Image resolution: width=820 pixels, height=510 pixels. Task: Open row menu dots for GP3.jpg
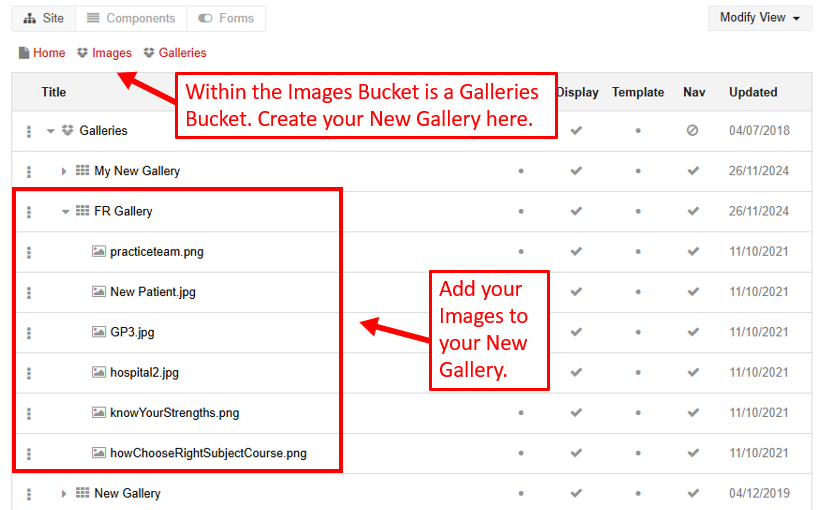click(29, 333)
